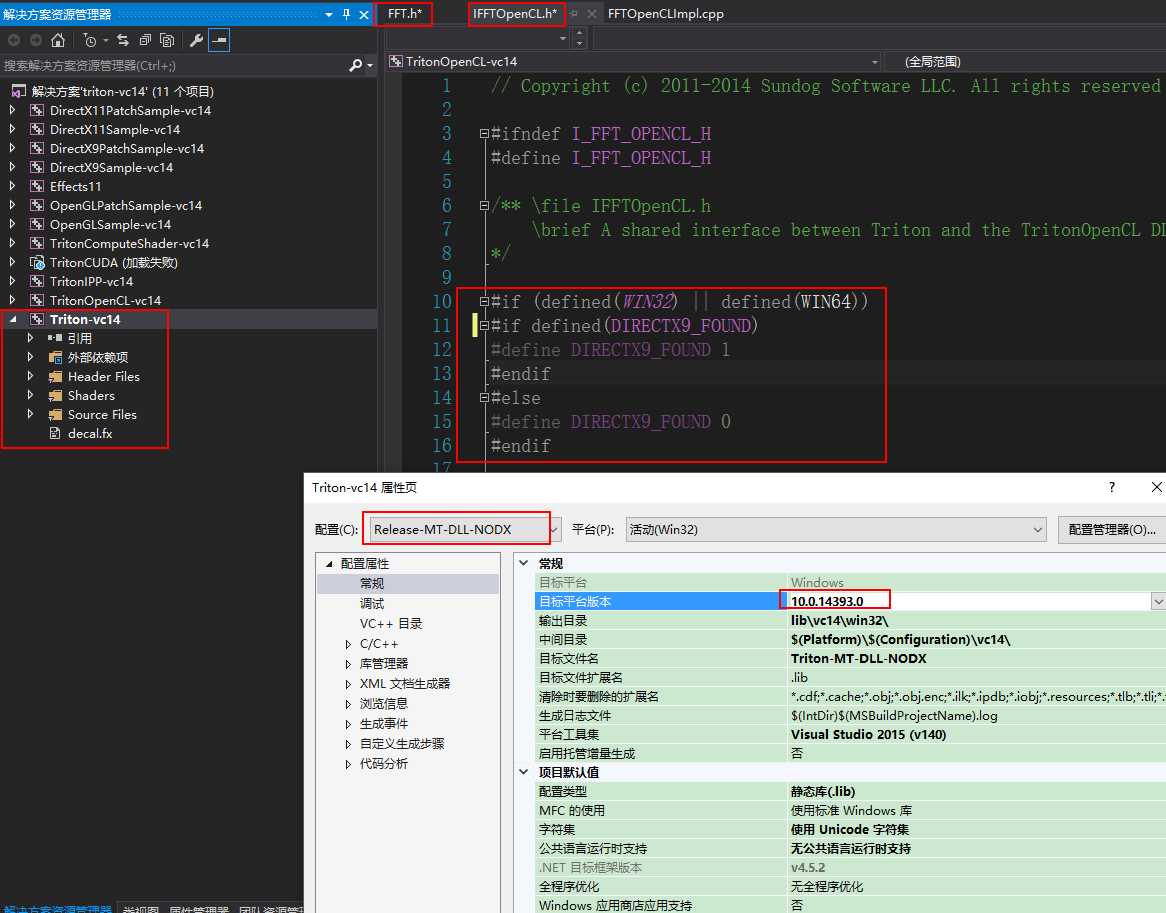Image resolution: width=1166 pixels, height=913 pixels.
Task: Click the search magnifier icon in Solution Explorer
Action: [356, 65]
